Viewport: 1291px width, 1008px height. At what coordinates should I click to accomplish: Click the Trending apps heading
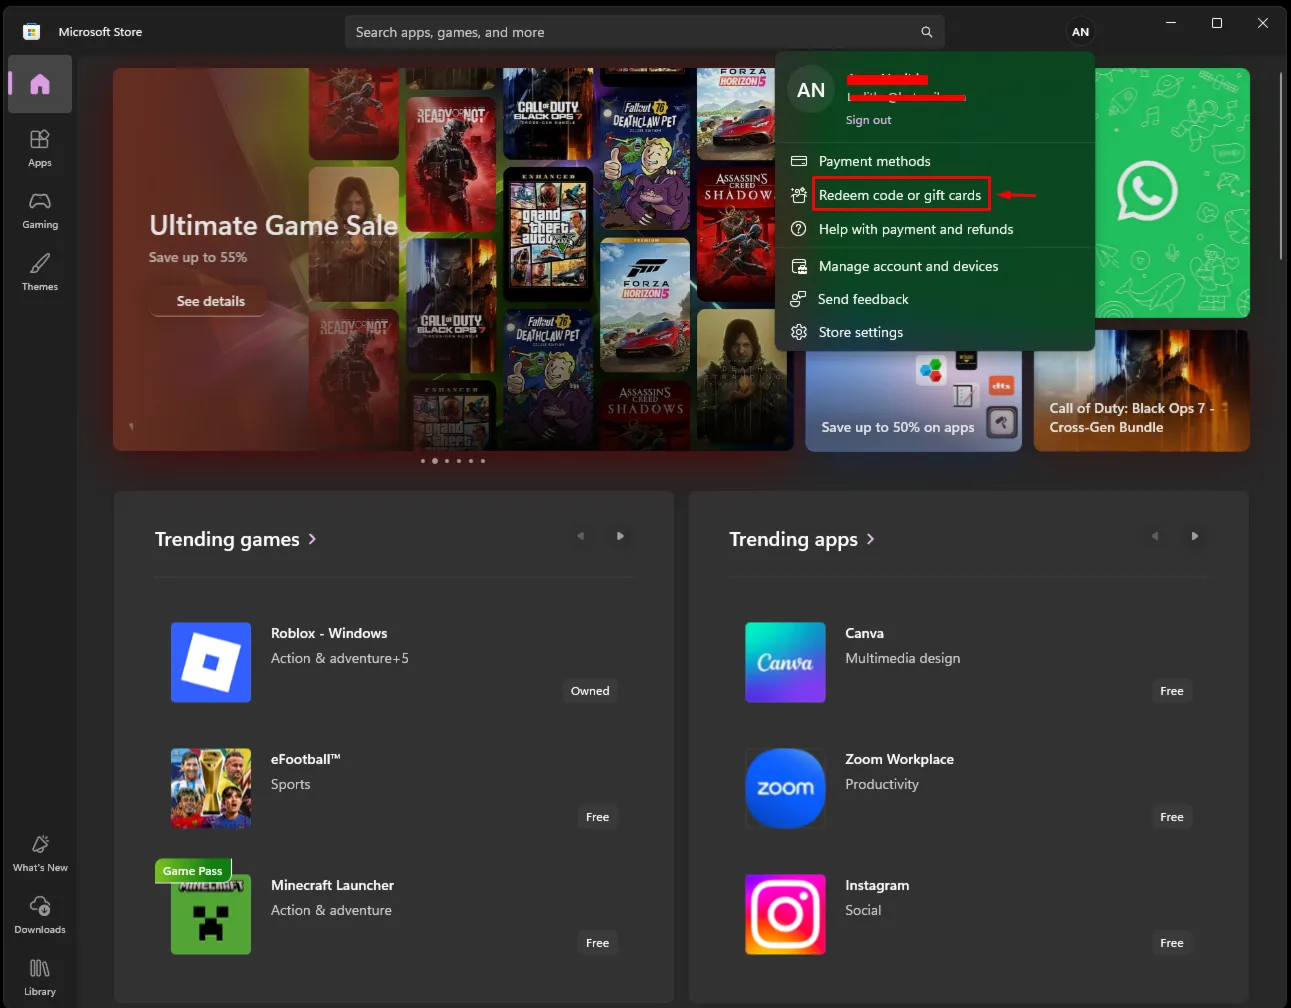[x=793, y=539]
